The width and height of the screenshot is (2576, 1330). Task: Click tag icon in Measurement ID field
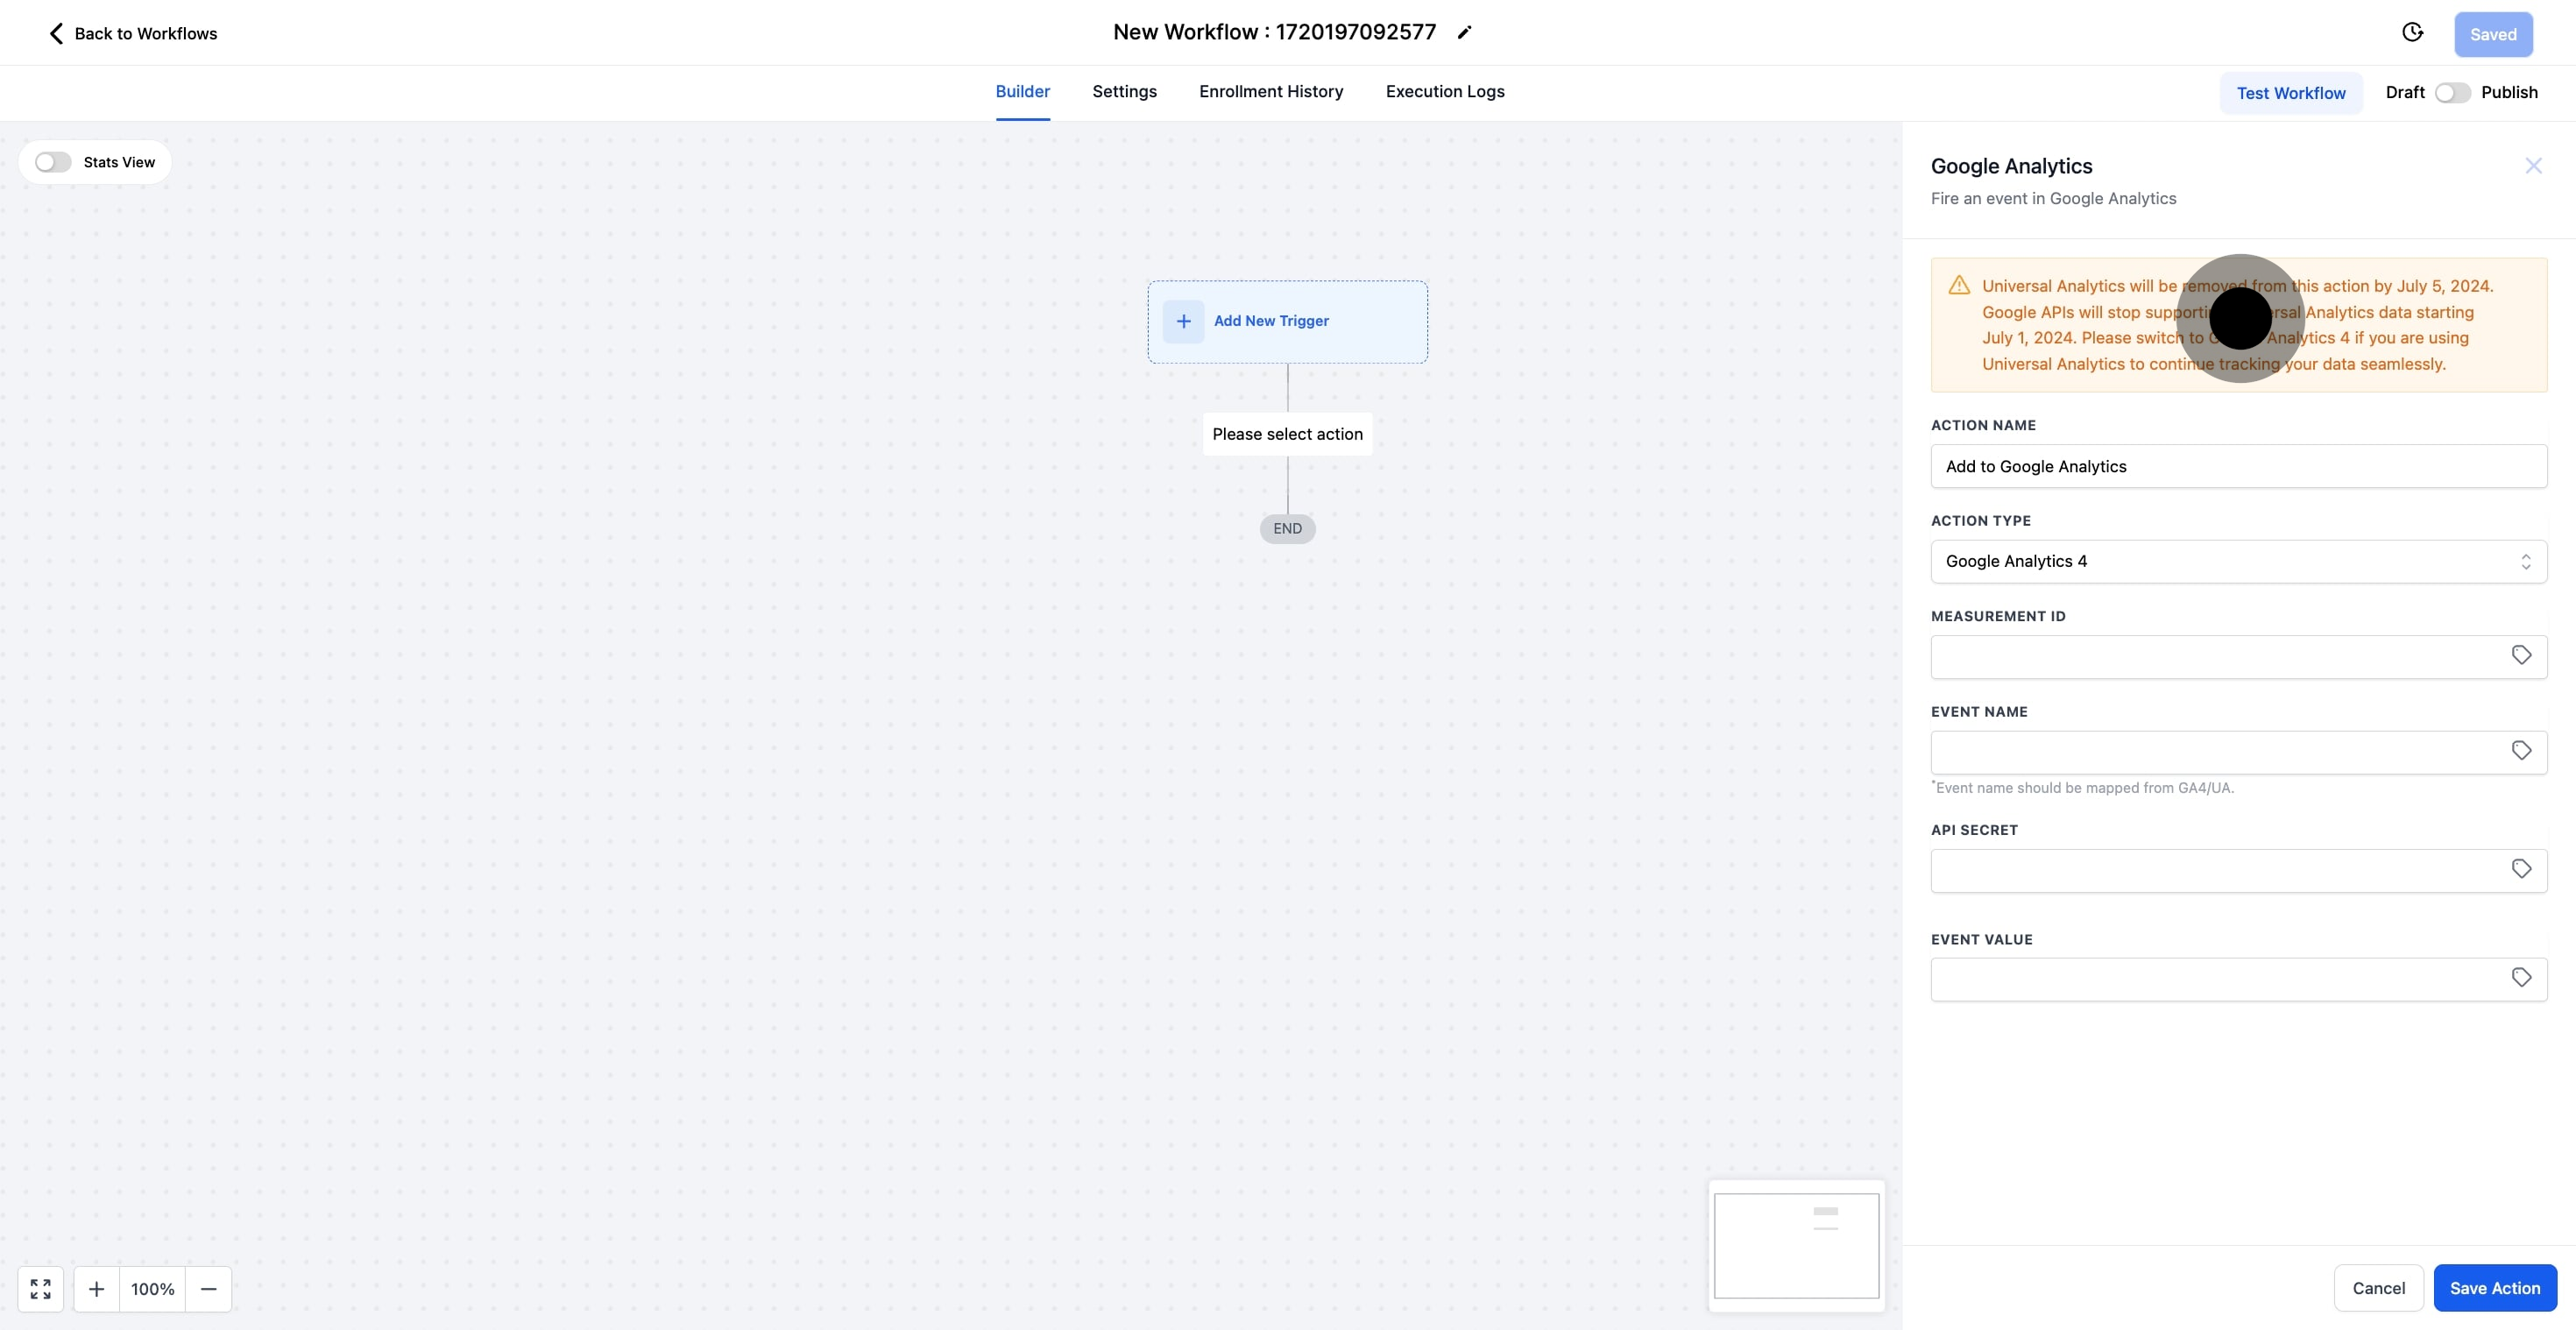pyautogui.click(x=2521, y=656)
